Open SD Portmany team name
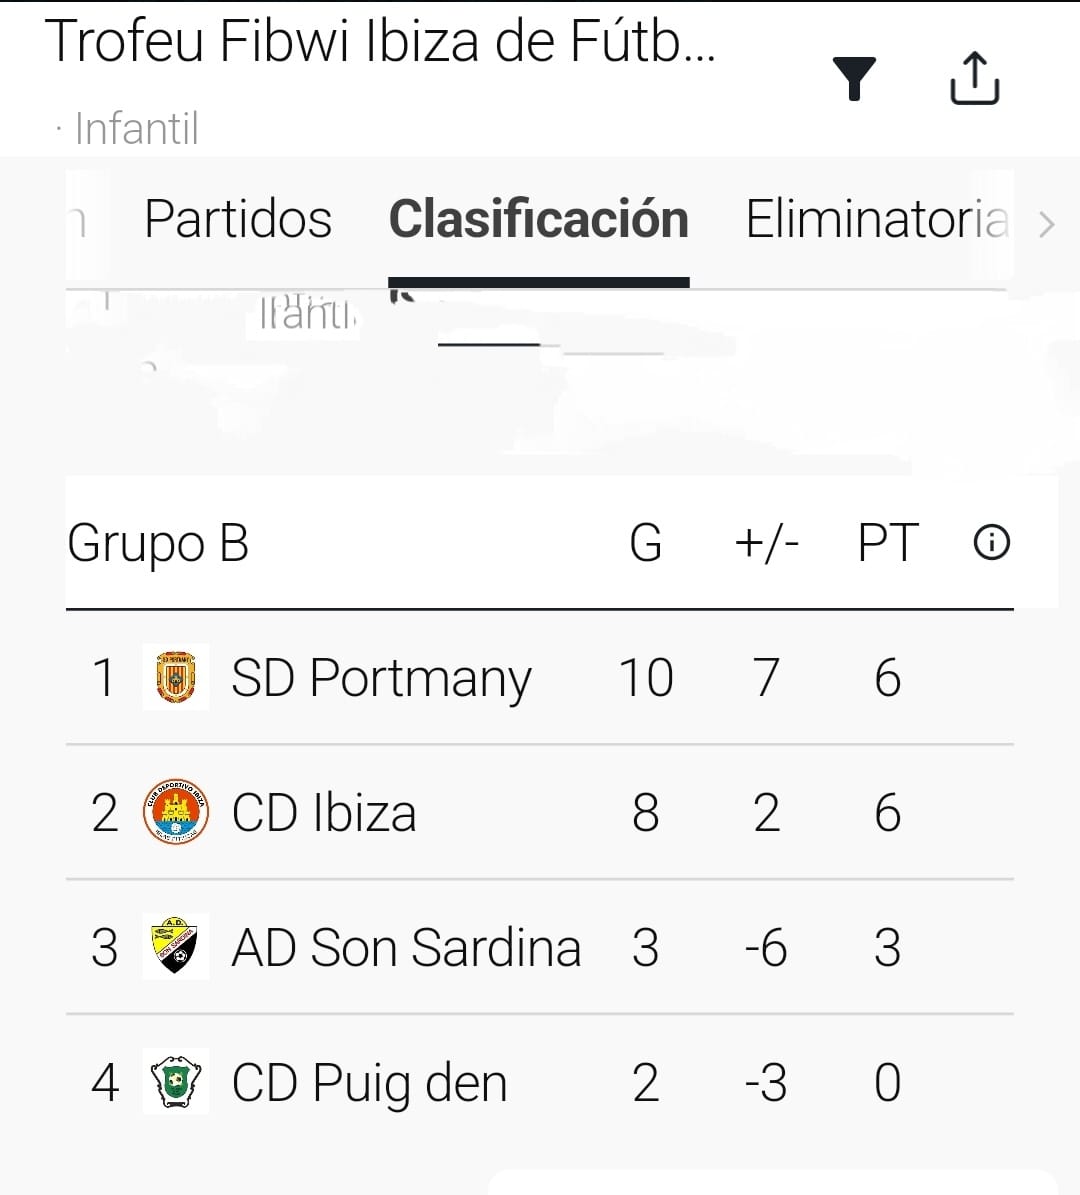 pos(381,678)
